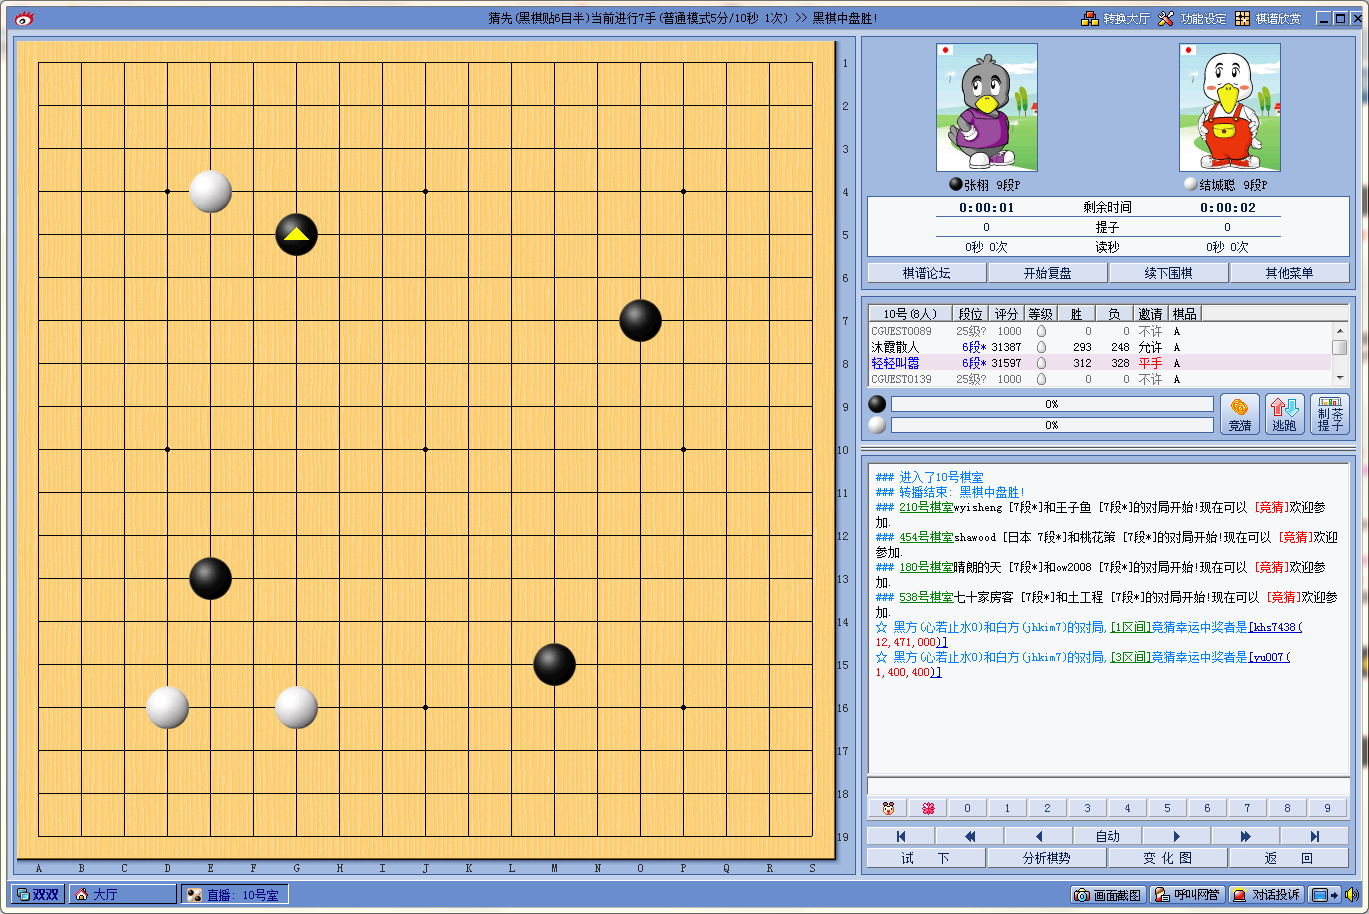The height and width of the screenshot is (914, 1369).
Task: Click the chat message input field
Action: (1107, 786)
